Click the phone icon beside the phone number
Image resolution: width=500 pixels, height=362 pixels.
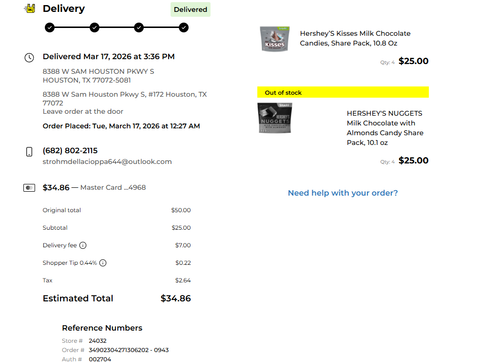[29, 152]
